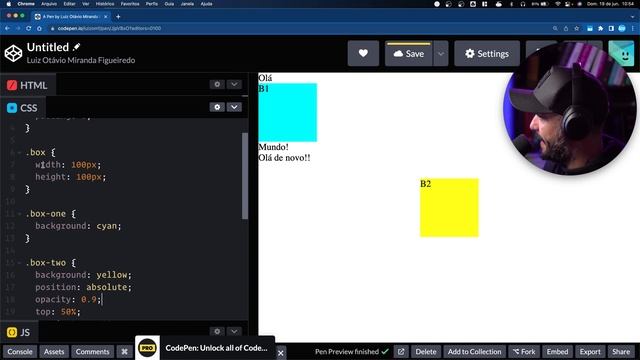The height and width of the screenshot is (360, 640).
Task: Click the cyan B1 box in preview
Action: [x=288, y=112]
